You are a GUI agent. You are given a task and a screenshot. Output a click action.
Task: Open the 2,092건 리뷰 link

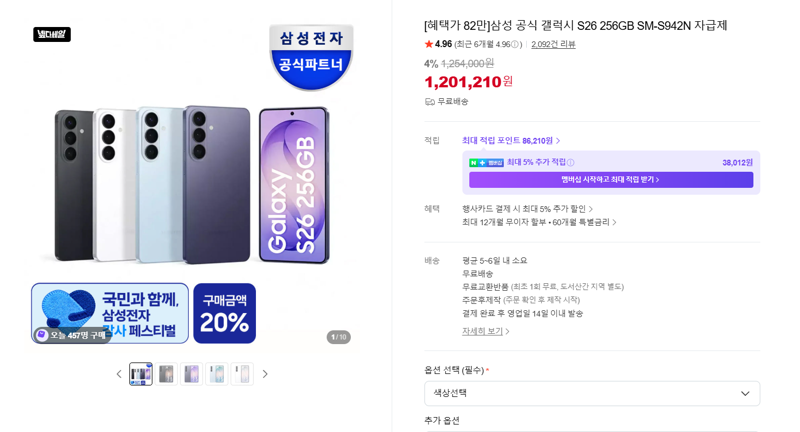(x=553, y=44)
